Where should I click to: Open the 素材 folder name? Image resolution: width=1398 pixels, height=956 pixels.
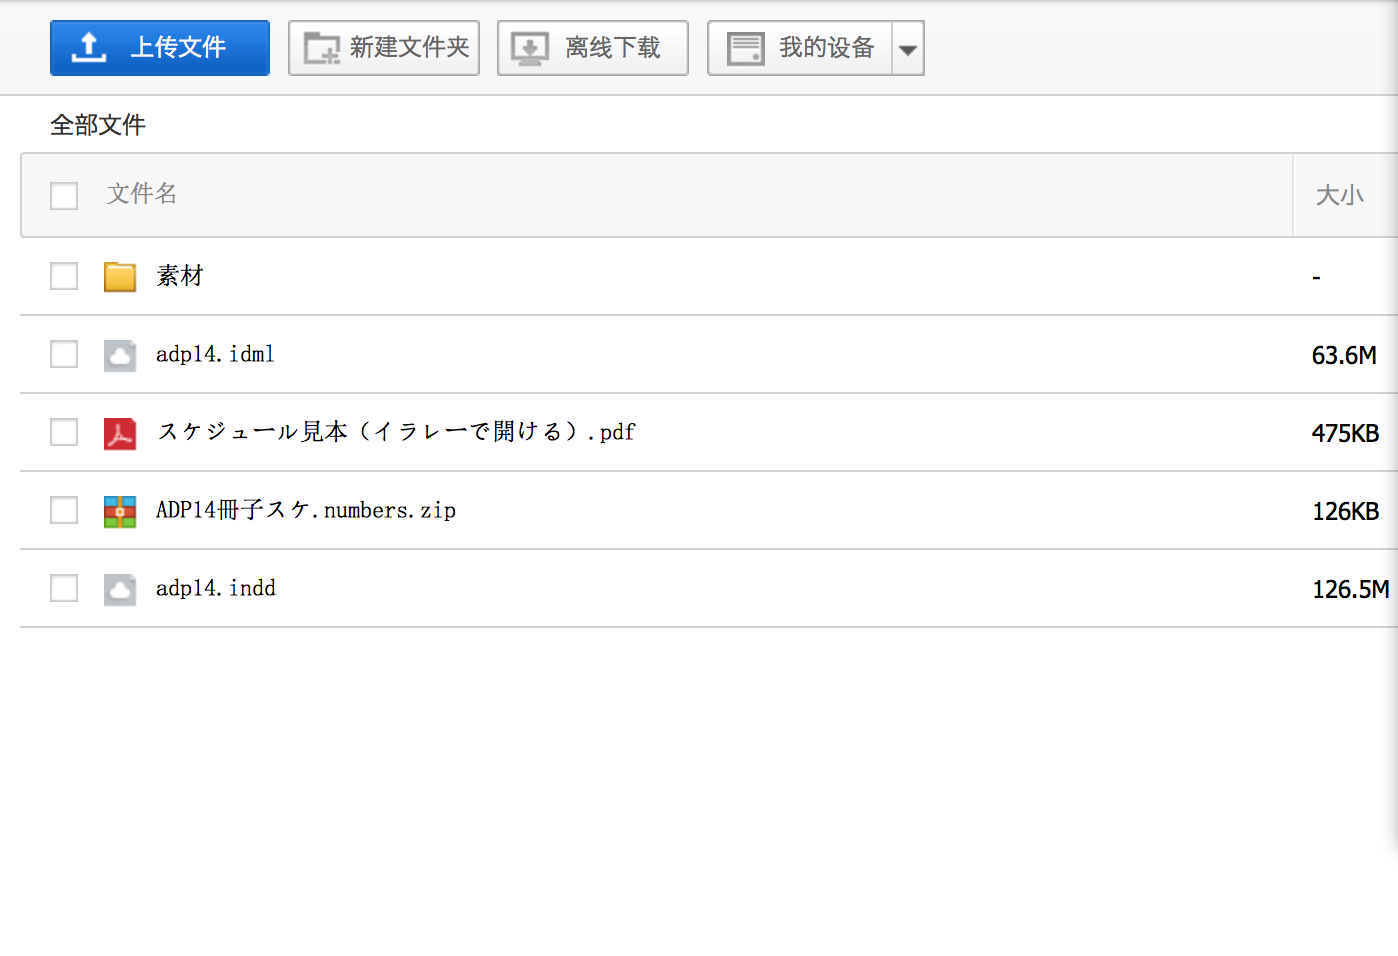(180, 276)
